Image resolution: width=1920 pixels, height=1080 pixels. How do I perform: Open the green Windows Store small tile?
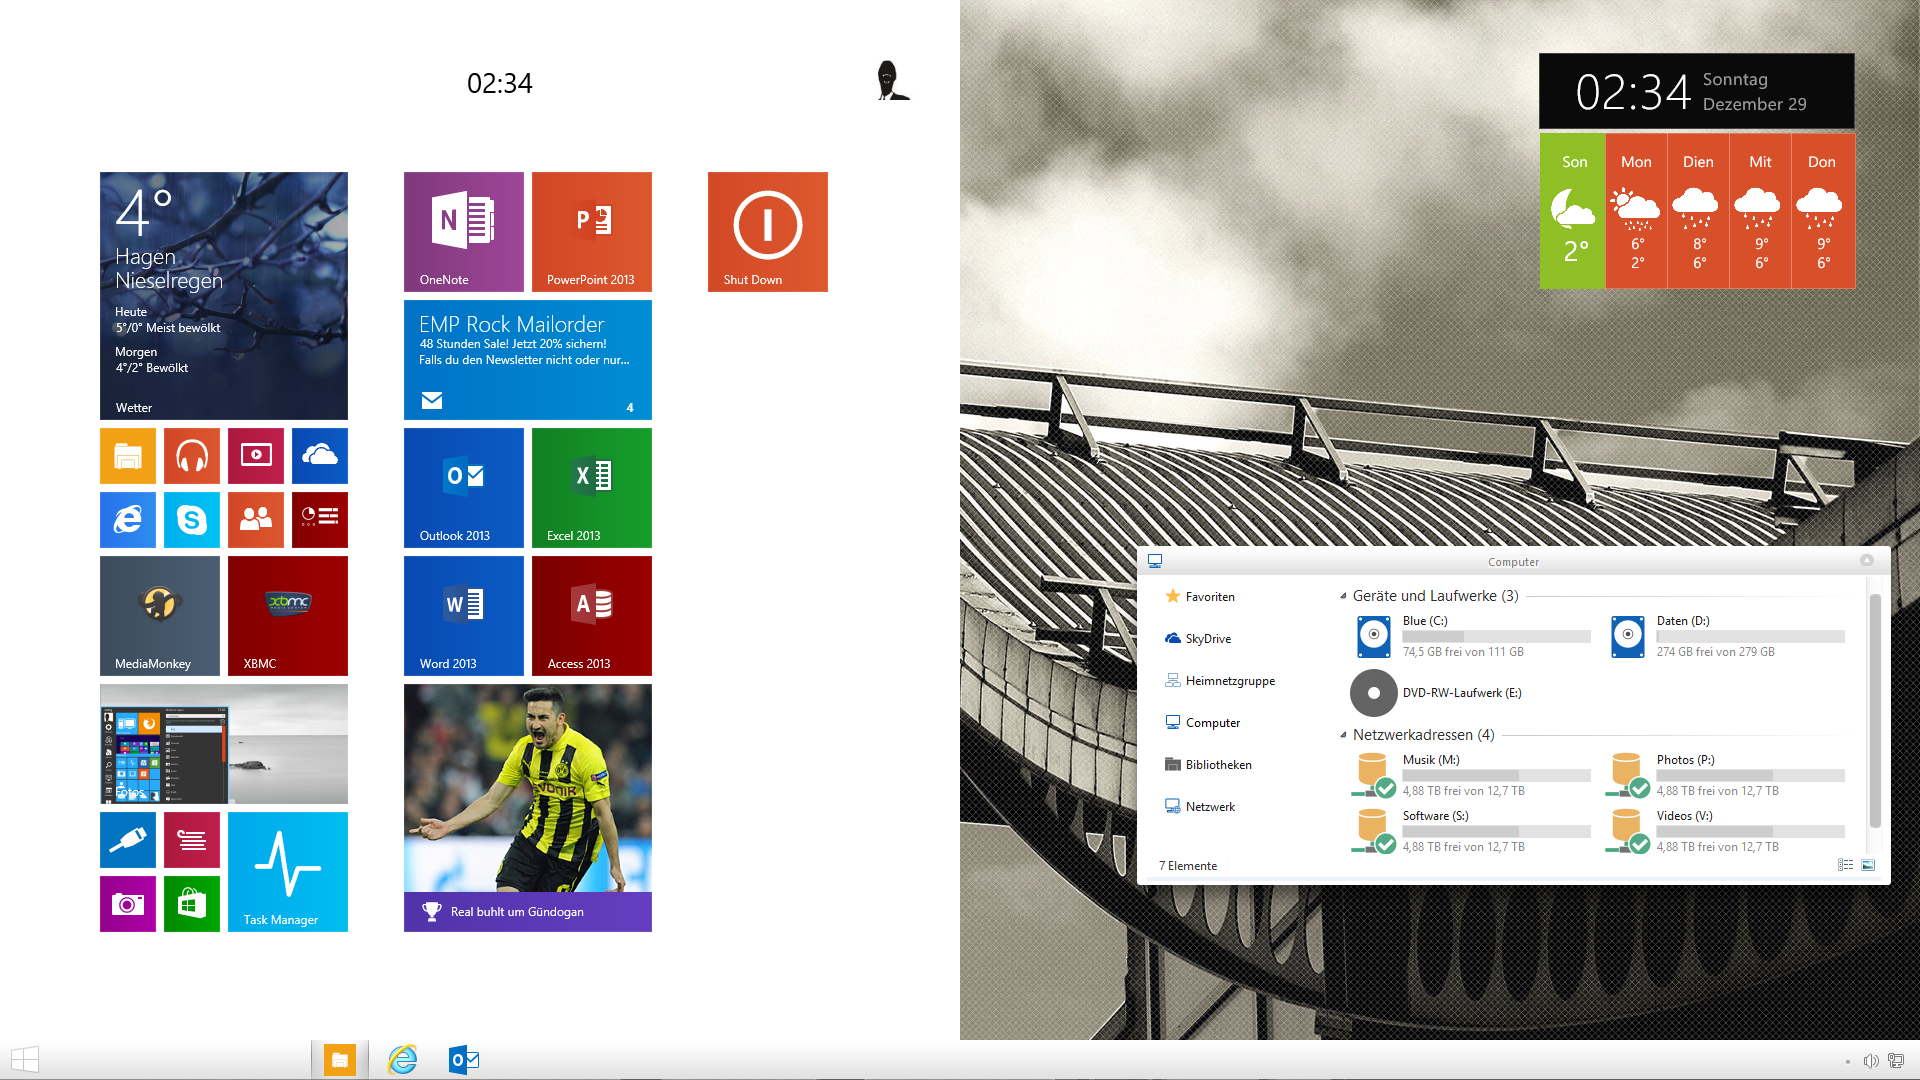(191, 903)
